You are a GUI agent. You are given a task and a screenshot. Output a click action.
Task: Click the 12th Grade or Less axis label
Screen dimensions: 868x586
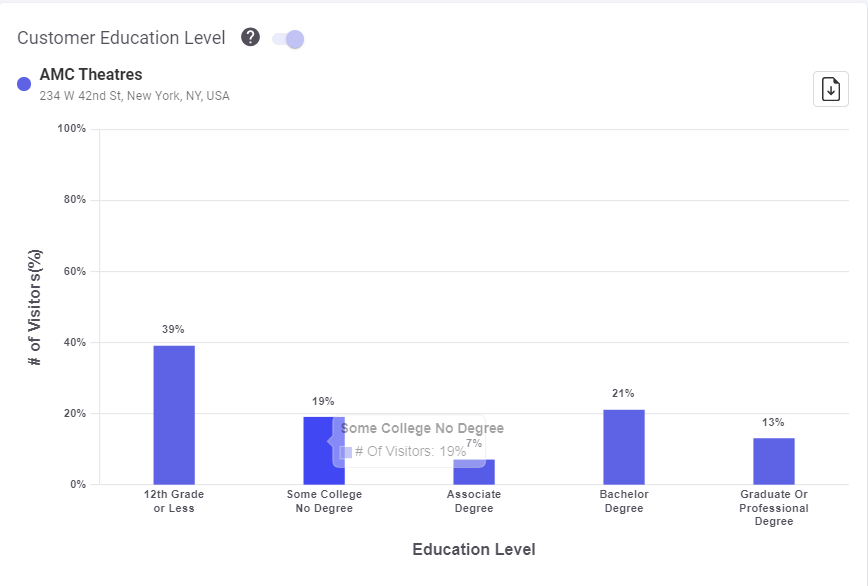(174, 501)
